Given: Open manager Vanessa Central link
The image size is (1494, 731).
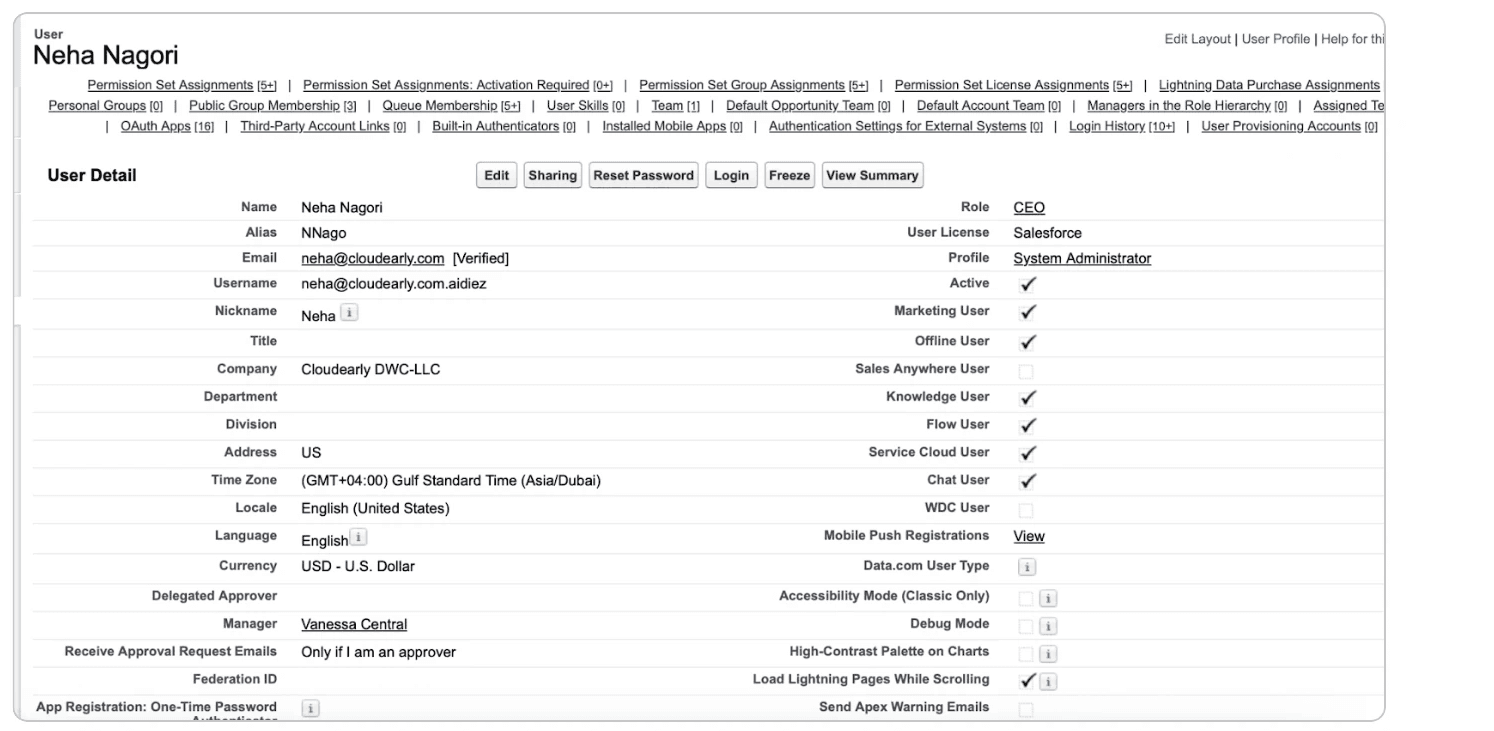Looking at the screenshot, I should tap(354, 624).
